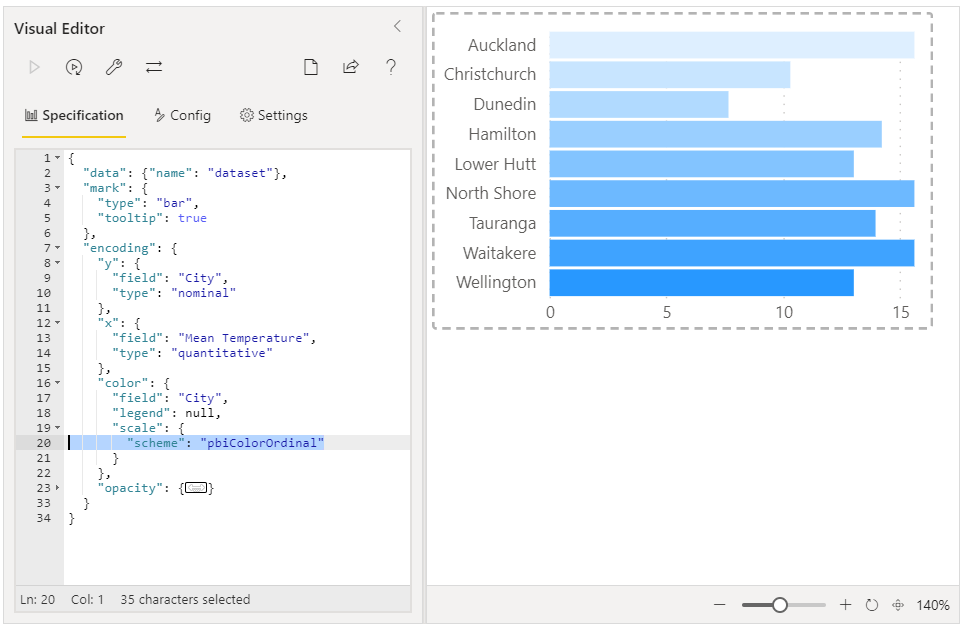963x627 pixels.
Task: Collapse the "color" block on line 16
Action: (58, 383)
